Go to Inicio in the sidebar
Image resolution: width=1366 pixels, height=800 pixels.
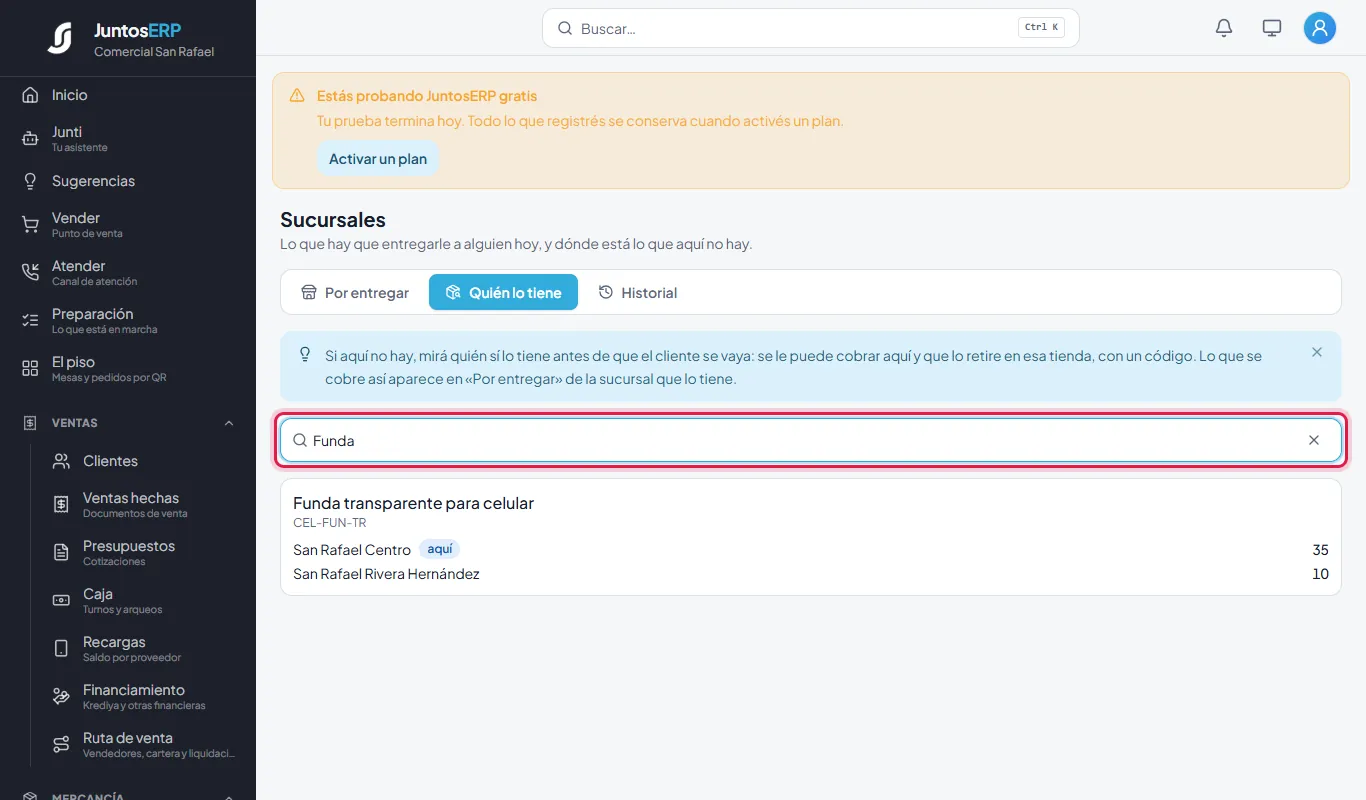128,95
